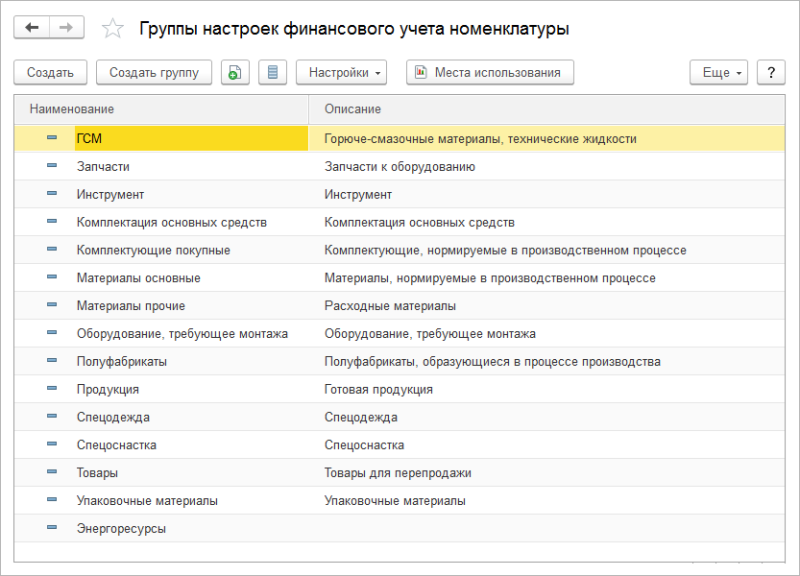Expand the Еще menu
This screenshot has width=800, height=576.
tap(719, 72)
